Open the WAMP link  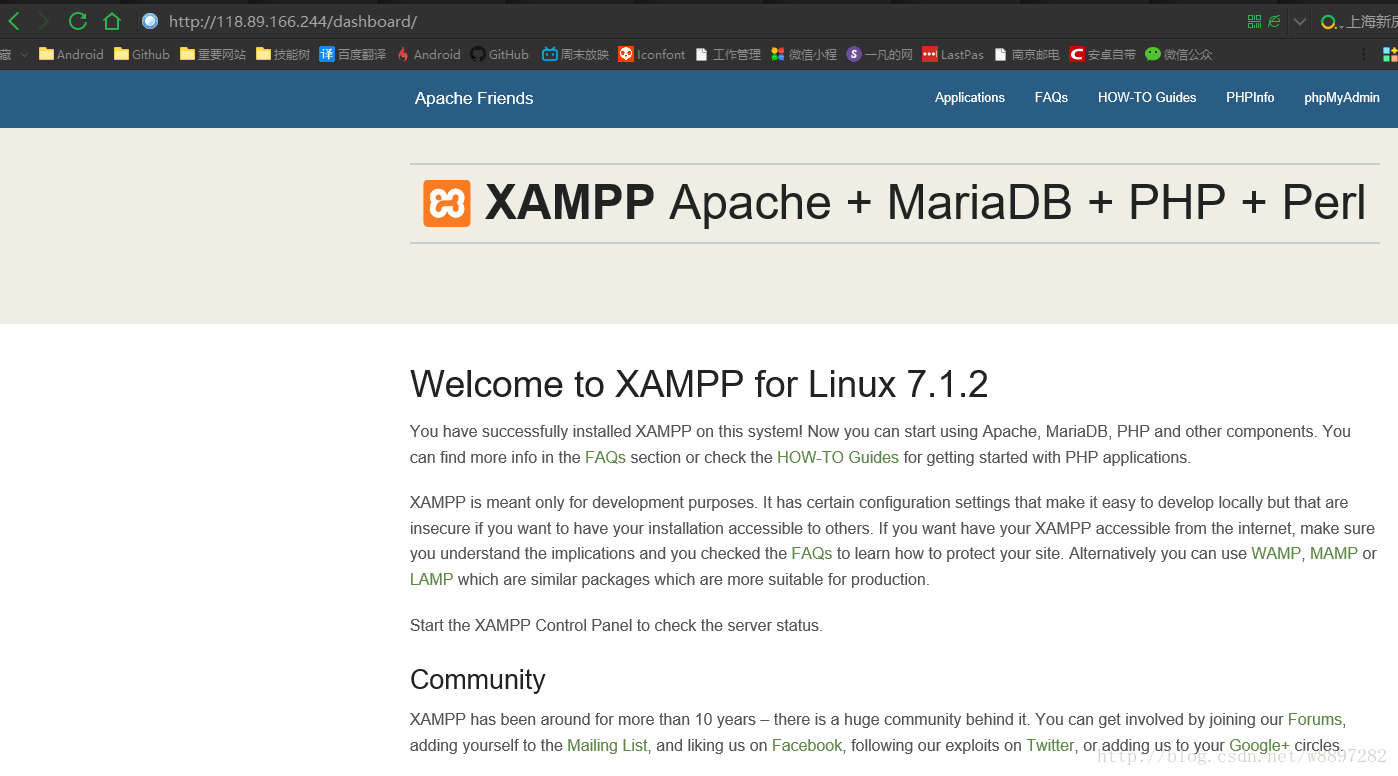coord(1276,553)
